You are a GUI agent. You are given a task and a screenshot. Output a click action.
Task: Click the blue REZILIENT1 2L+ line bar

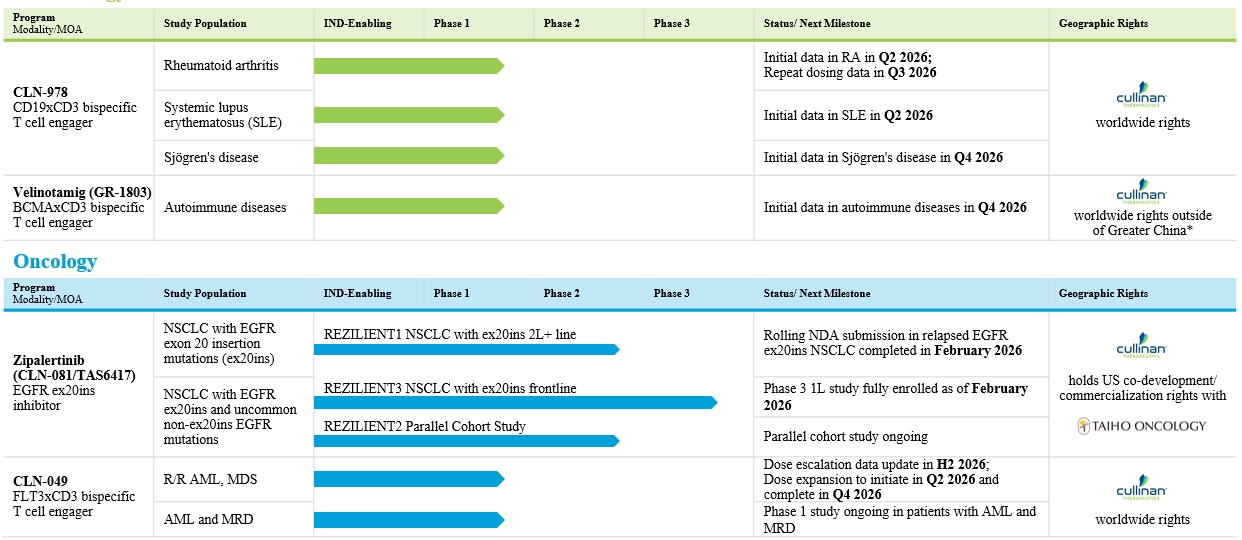click(x=466, y=349)
